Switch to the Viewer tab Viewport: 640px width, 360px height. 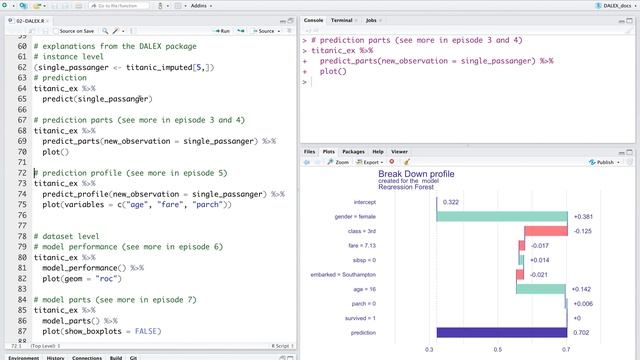tap(399, 152)
